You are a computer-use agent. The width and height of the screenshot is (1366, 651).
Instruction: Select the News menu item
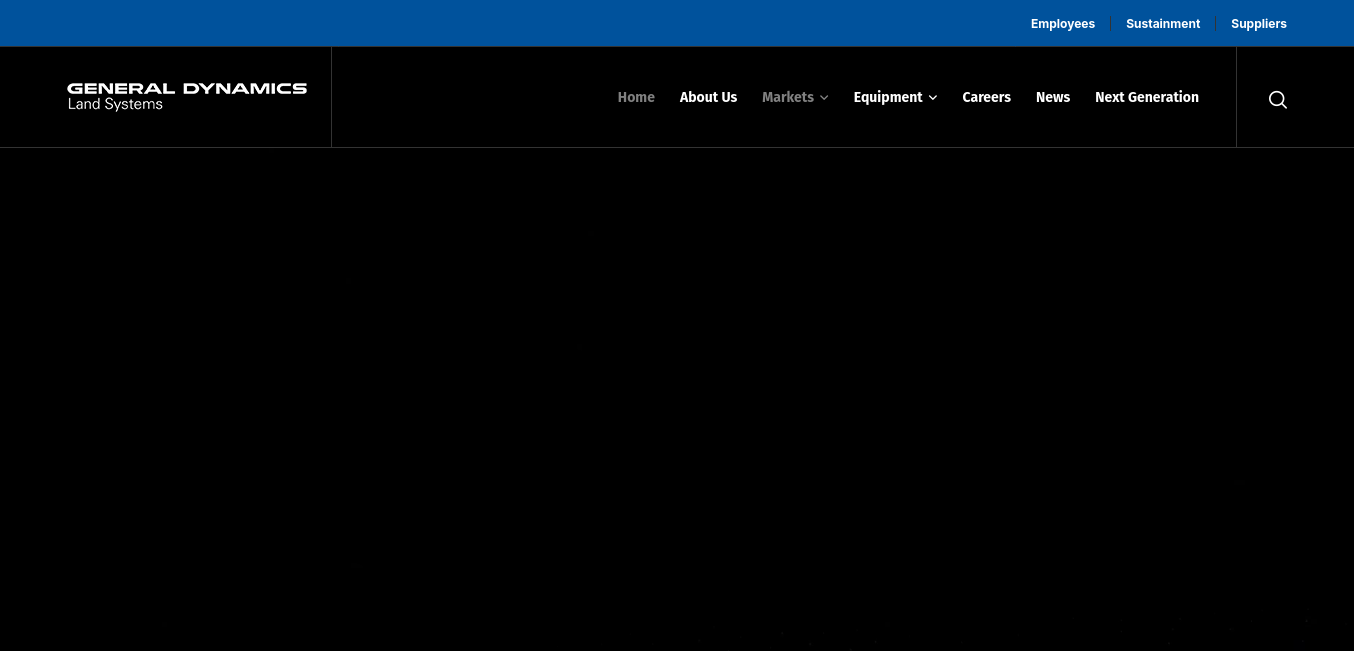(x=1053, y=97)
